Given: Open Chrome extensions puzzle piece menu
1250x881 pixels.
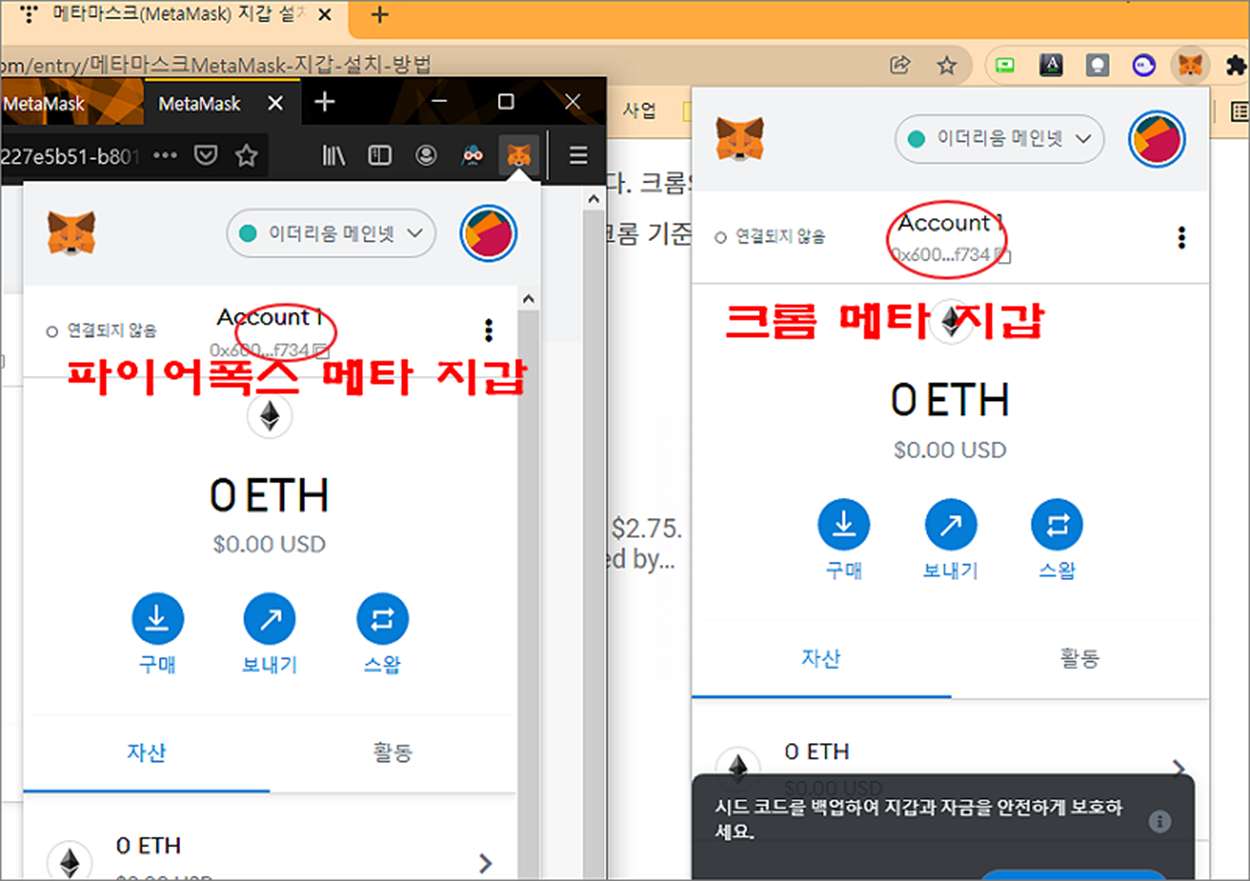Looking at the screenshot, I should pos(1235,66).
